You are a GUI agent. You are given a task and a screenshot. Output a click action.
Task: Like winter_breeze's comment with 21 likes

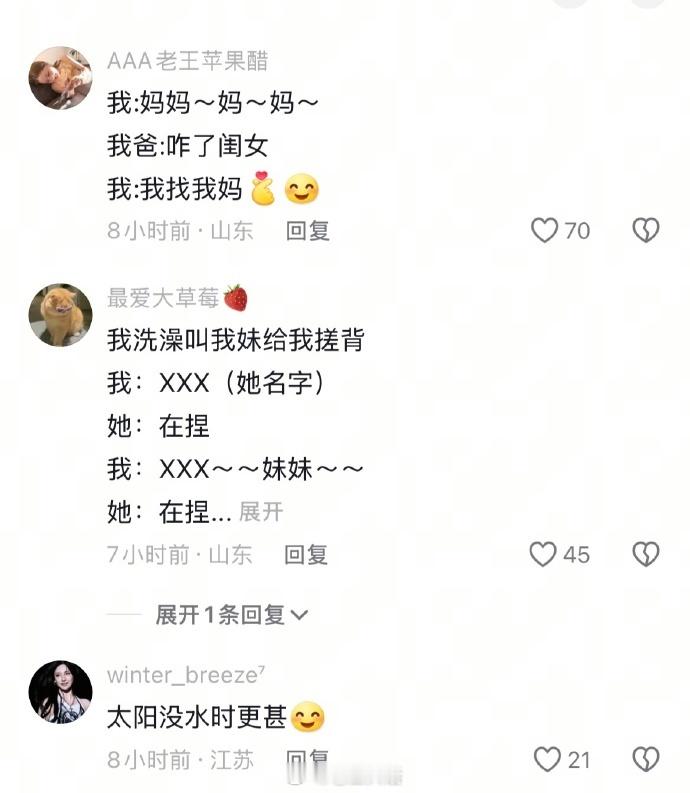[547, 760]
